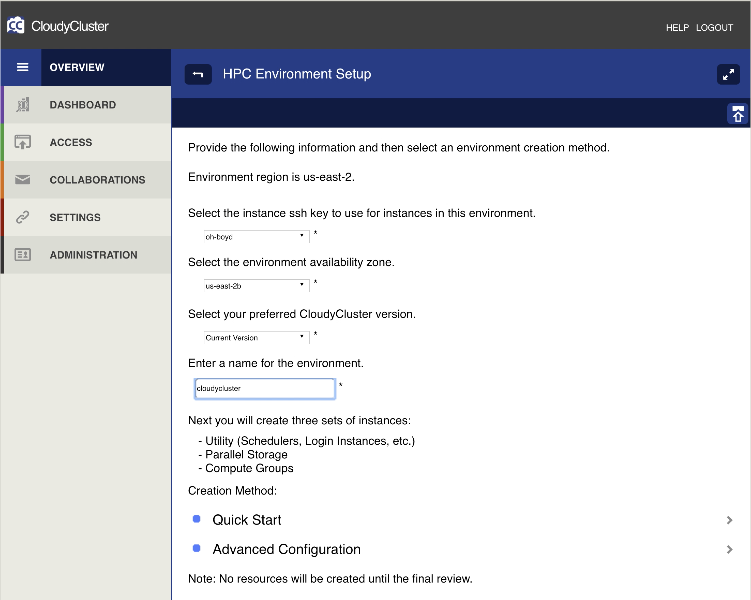Open the COLLABORATIONS menu item
Viewport: 751px width, 600px height.
(x=87, y=180)
